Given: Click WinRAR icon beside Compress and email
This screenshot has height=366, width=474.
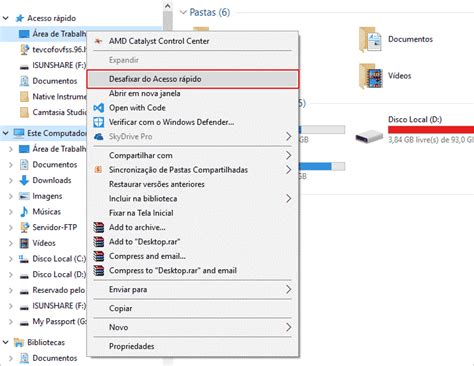Looking at the screenshot, I should tap(99, 256).
